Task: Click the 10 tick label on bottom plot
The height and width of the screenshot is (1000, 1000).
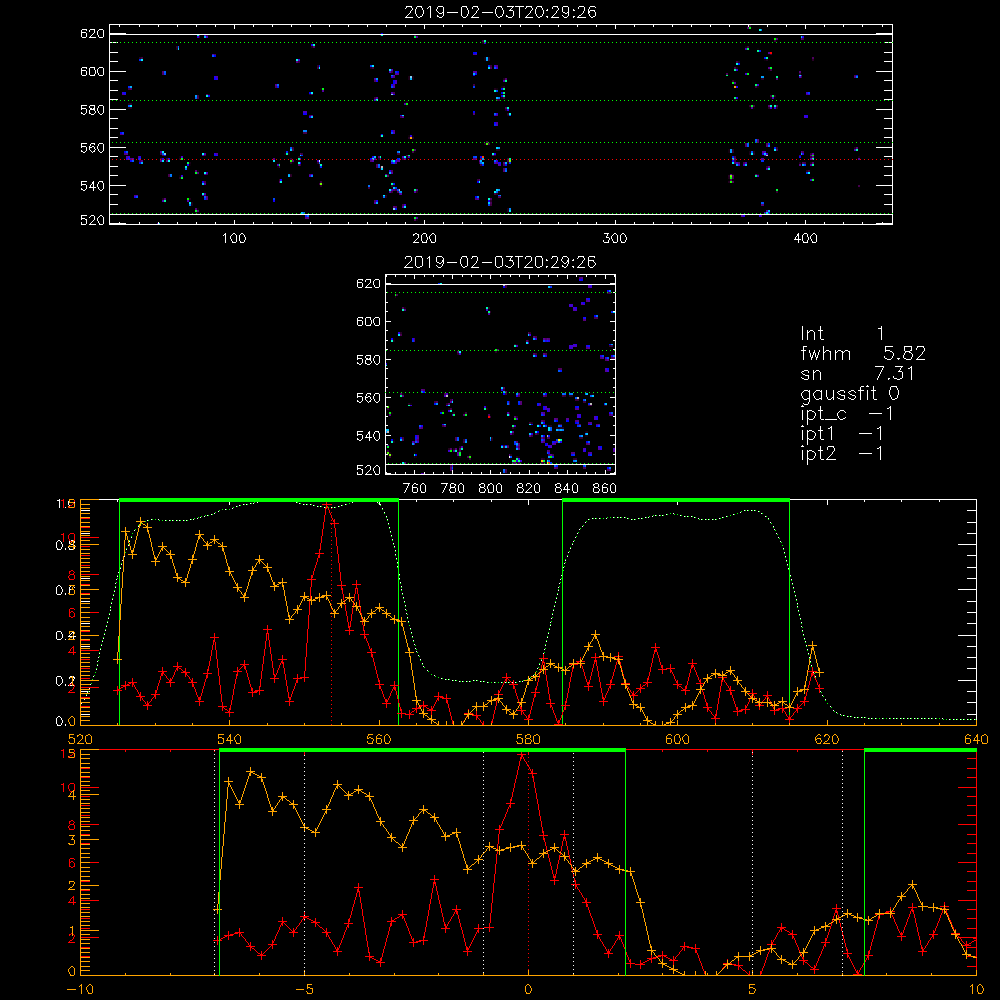Action: click(x=976, y=989)
